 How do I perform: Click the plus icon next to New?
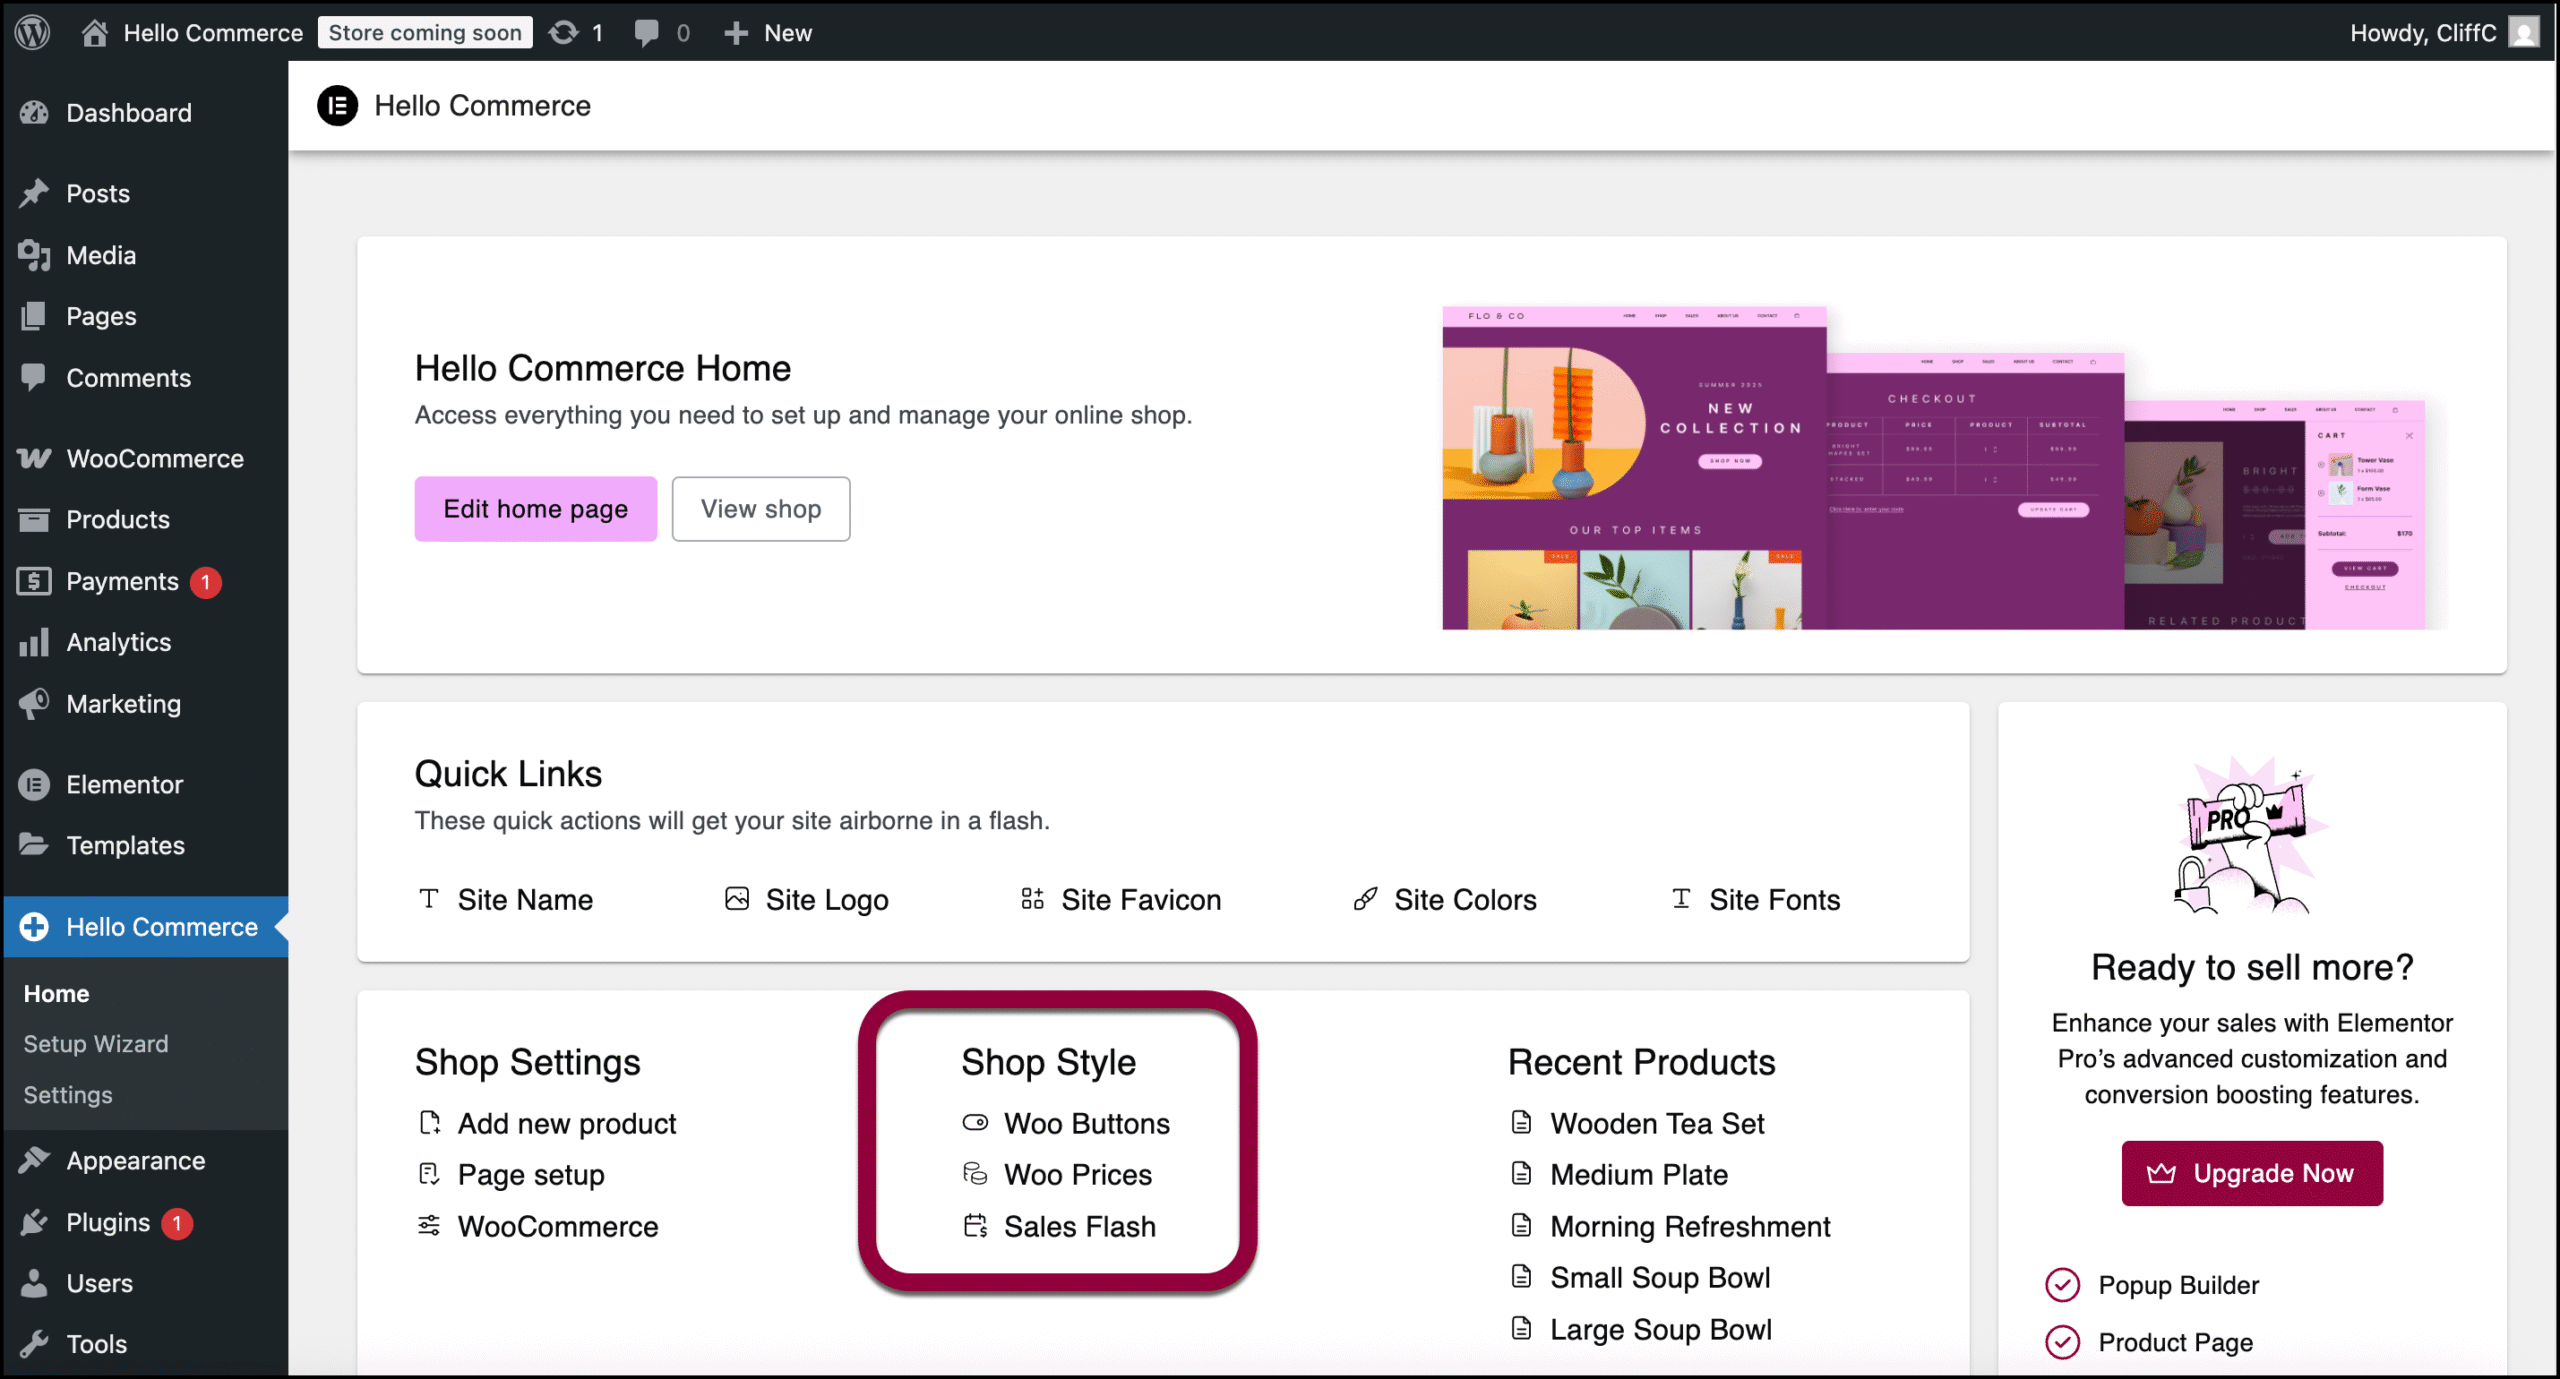[736, 33]
